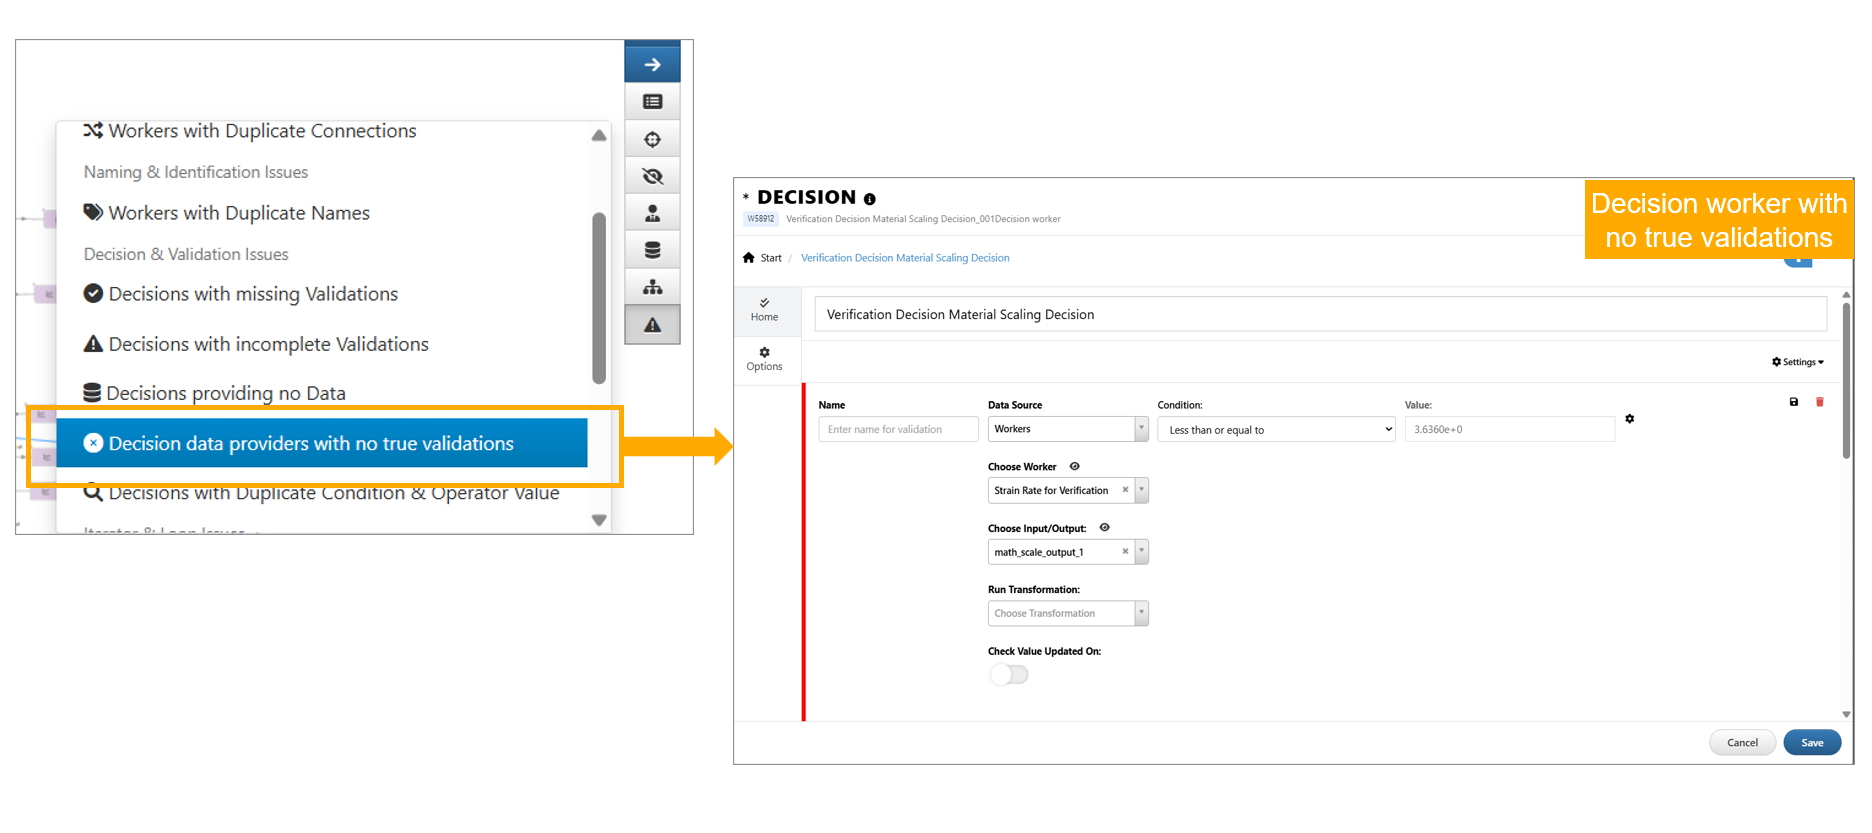Click the gear icon beside the Value field
Image resolution: width=1872 pixels, height=833 pixels.
coord(1629,419)
